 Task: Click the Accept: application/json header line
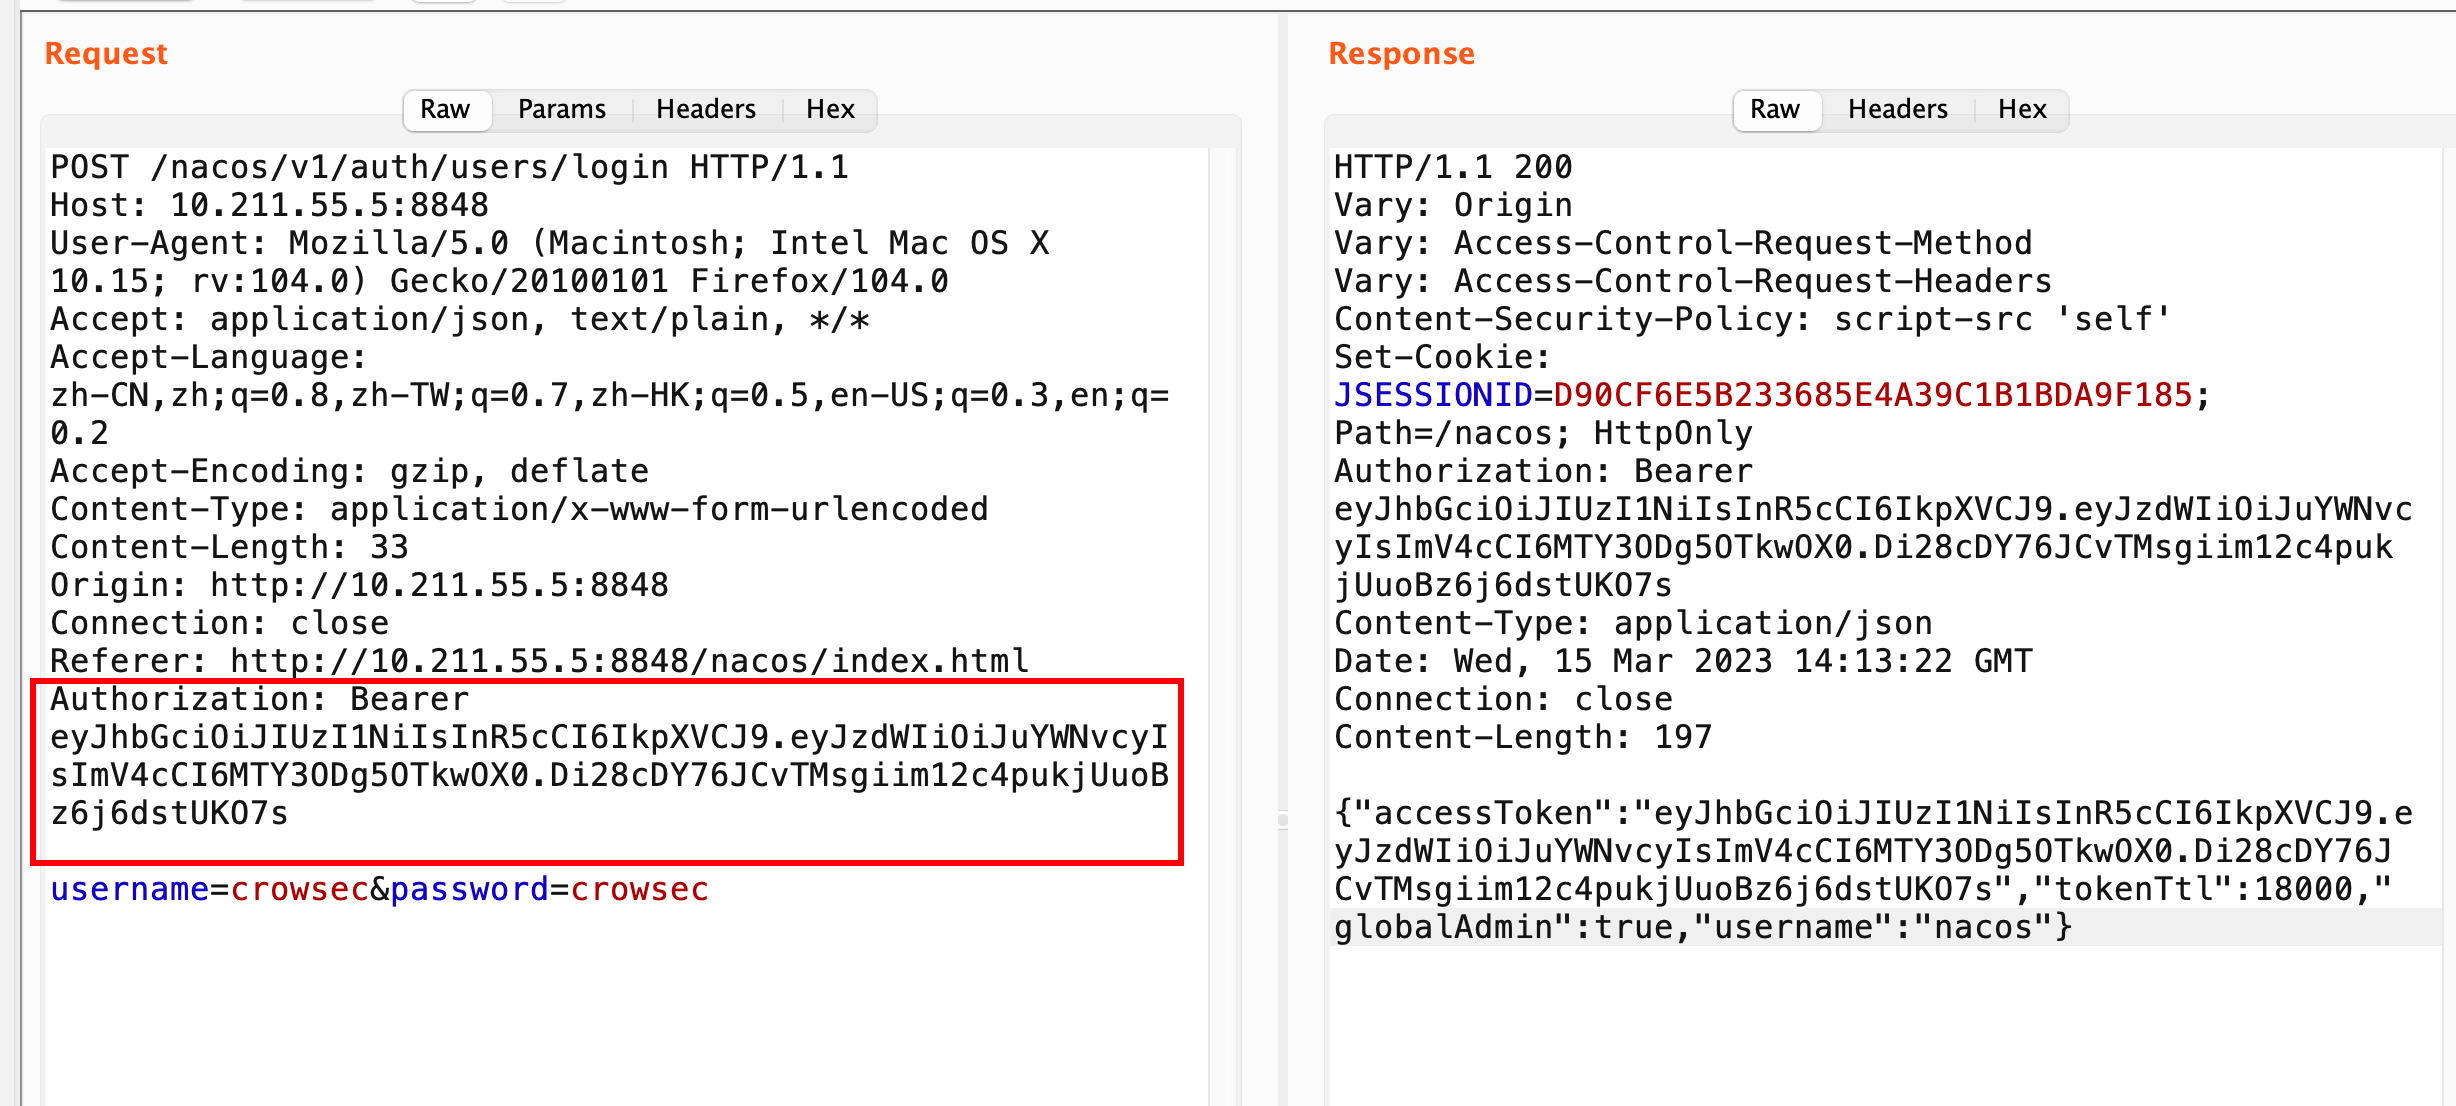tap(459, 319)
